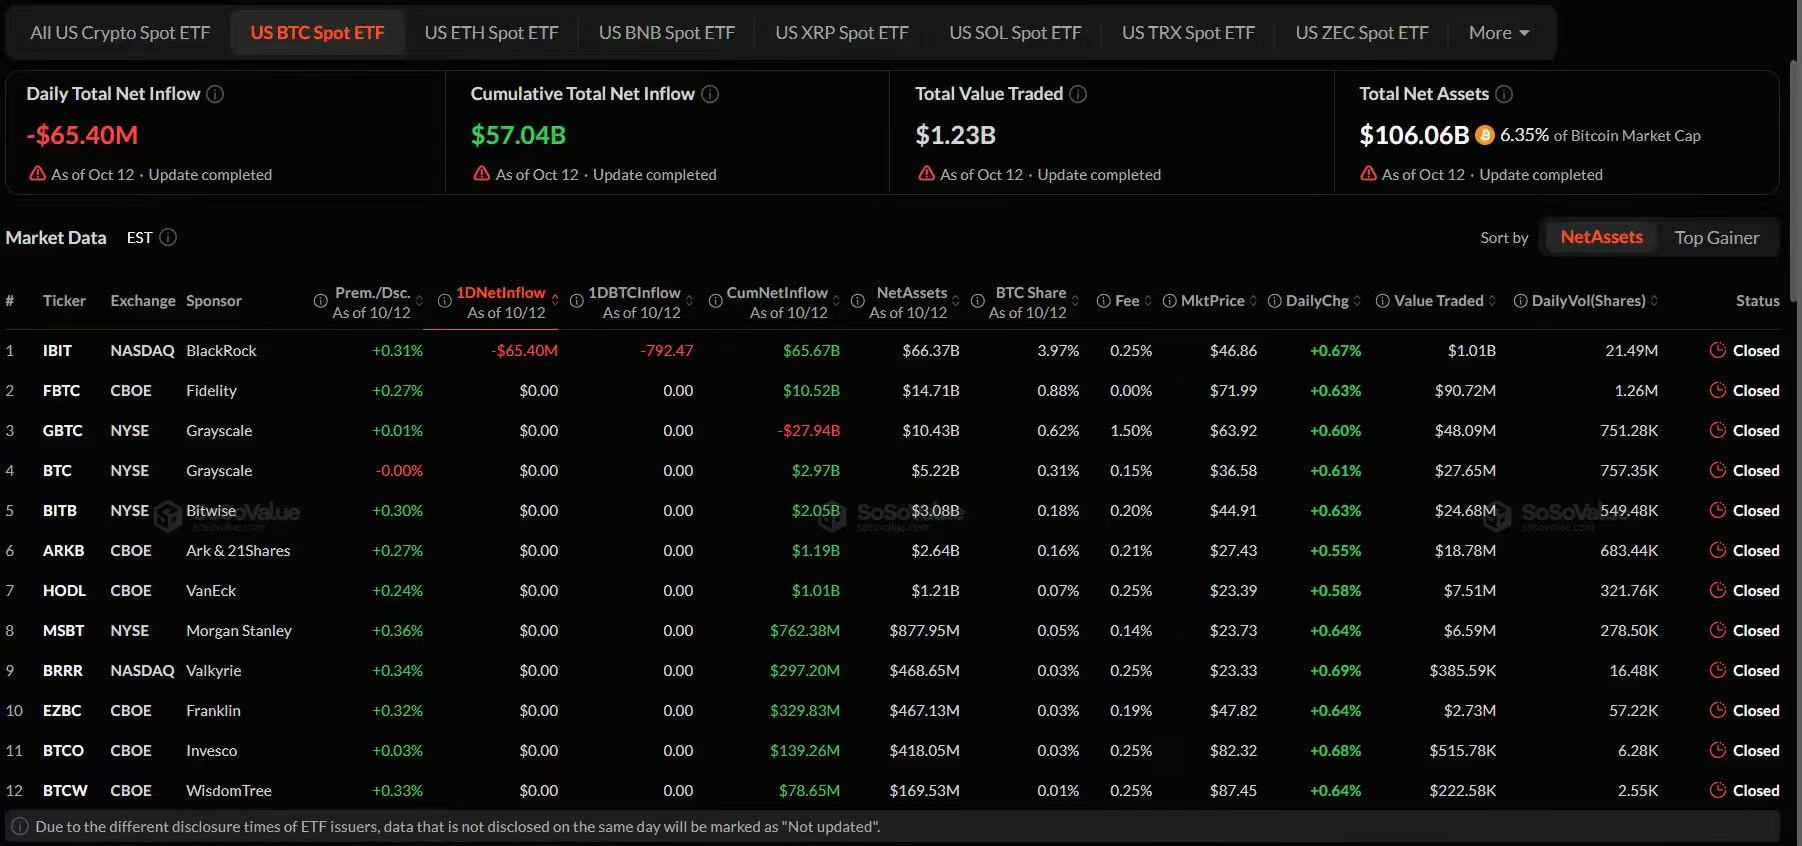This screenshot has height=846, width=1802.
Task: Click info icon next to Cumulative Total Net Inflow
Action: coord(710,94)
